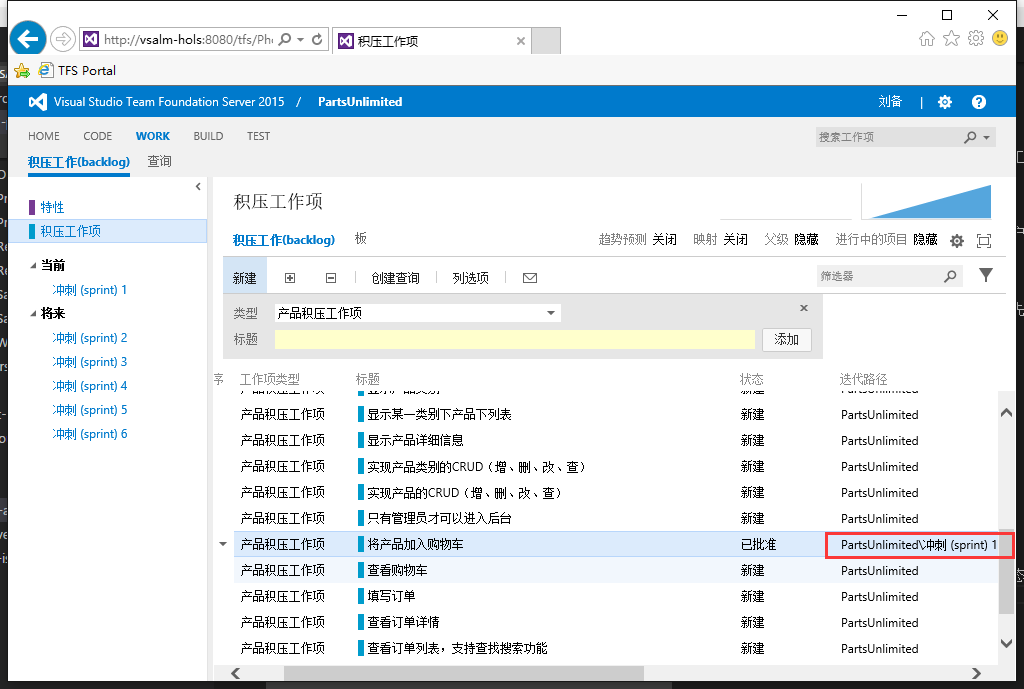Switch to the 板 board view
The height and width of the screenshot is (689, 1024).
tap(360, 238)
